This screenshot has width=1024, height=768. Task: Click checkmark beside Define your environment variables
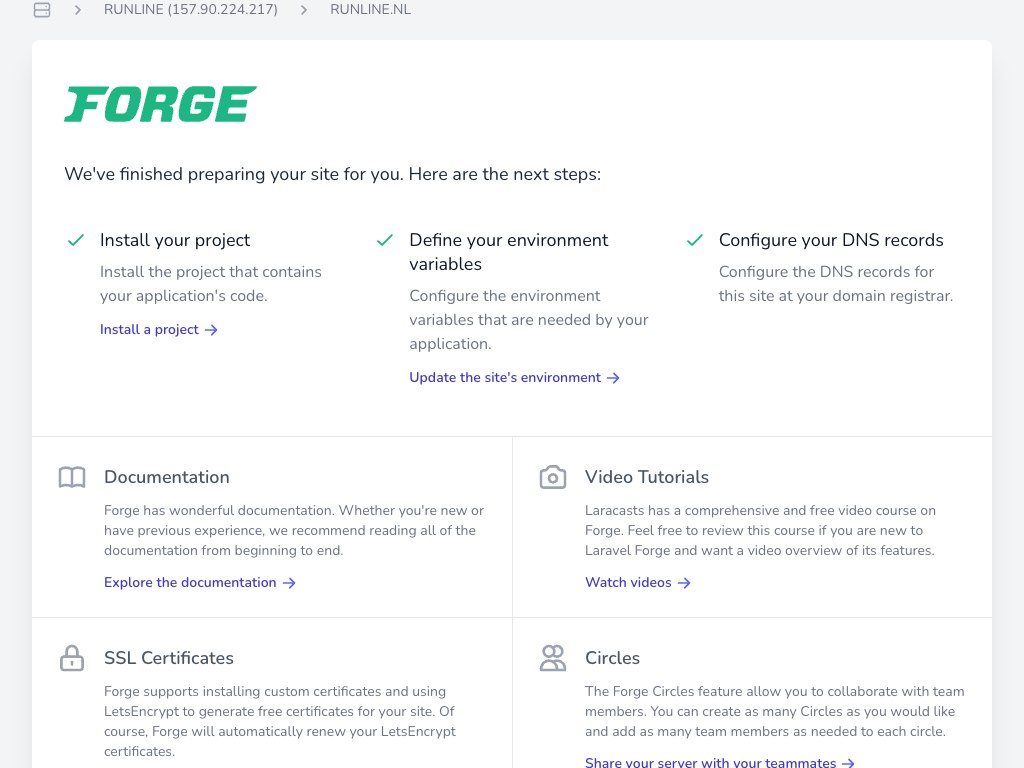click(x=384, y=240)
